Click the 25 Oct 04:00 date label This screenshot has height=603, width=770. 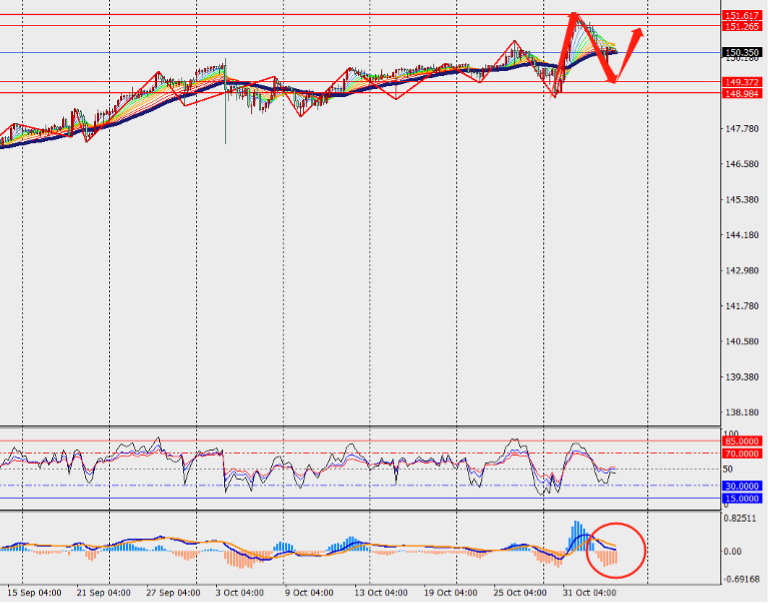pos(520,593)
